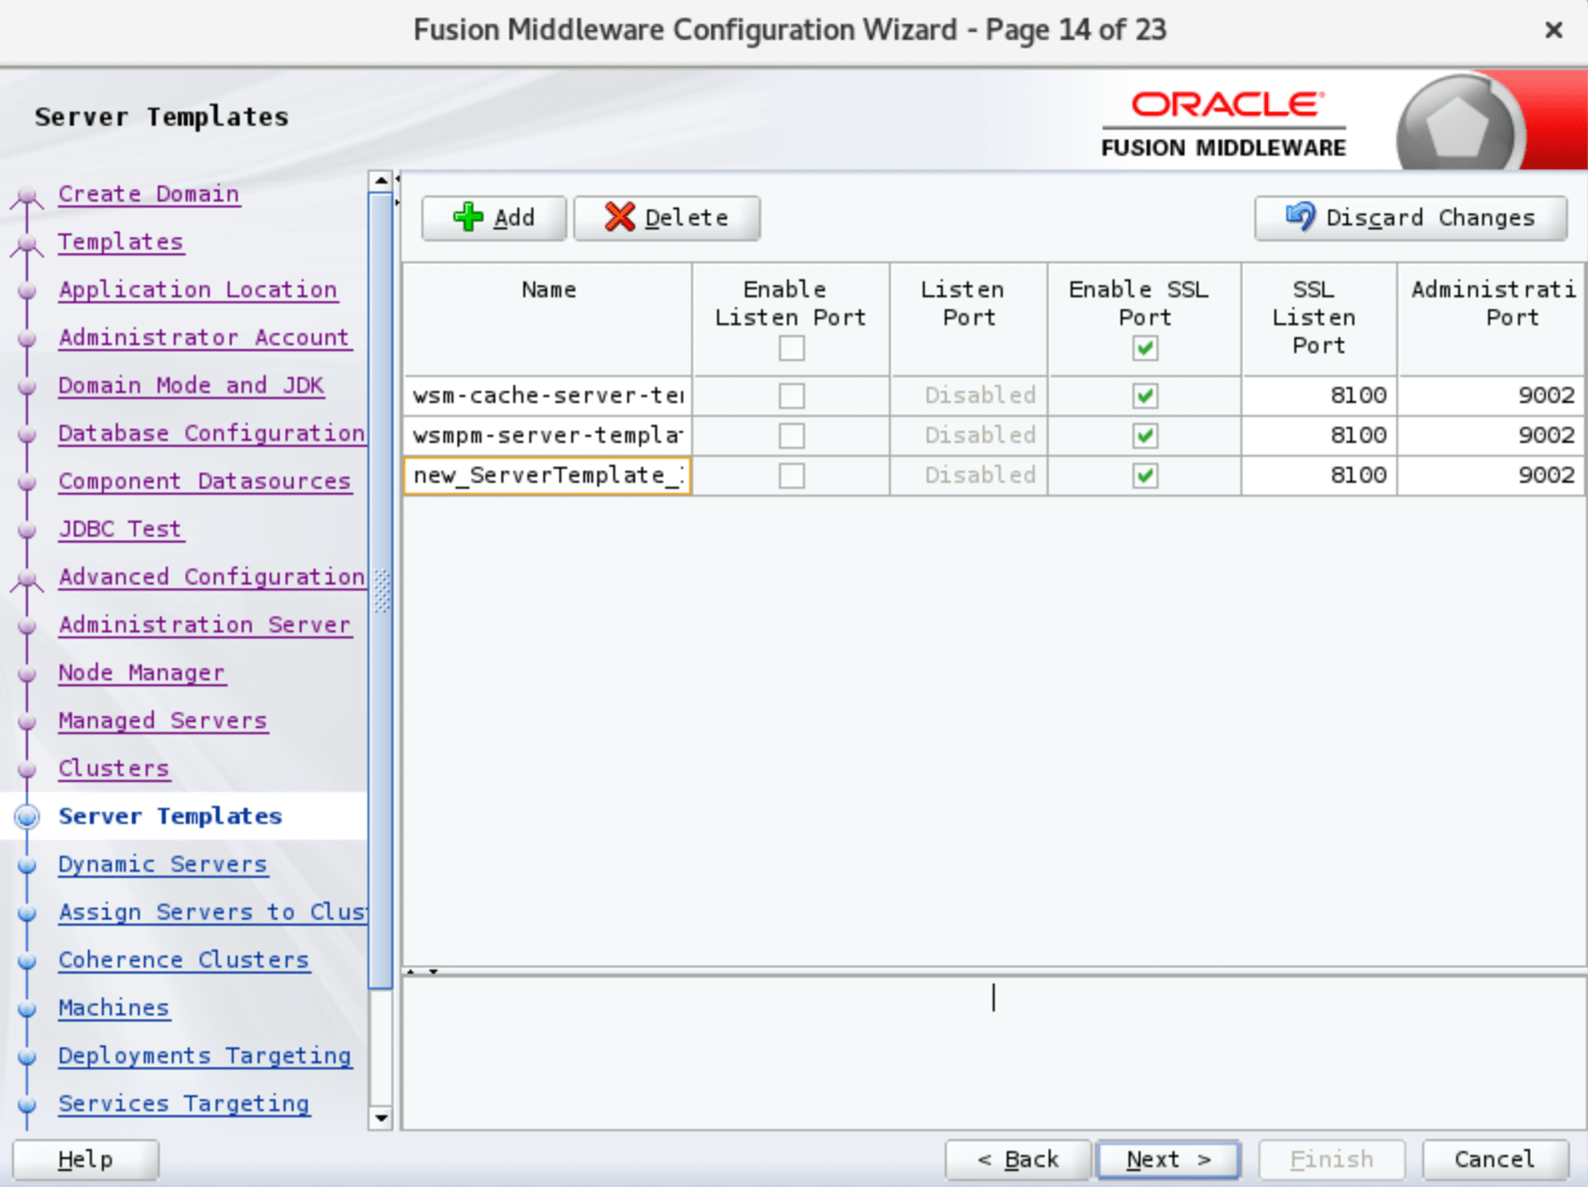Click the step bullet beside Administration Server
Image resolution: width=1588 pixels, height=1187 pixels.
point(28,625)
